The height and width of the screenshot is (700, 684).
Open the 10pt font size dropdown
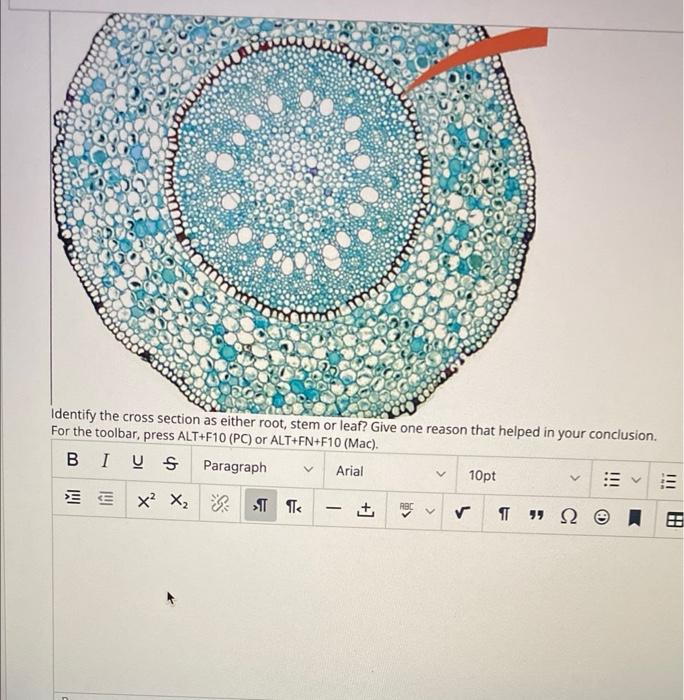(524, 476)
